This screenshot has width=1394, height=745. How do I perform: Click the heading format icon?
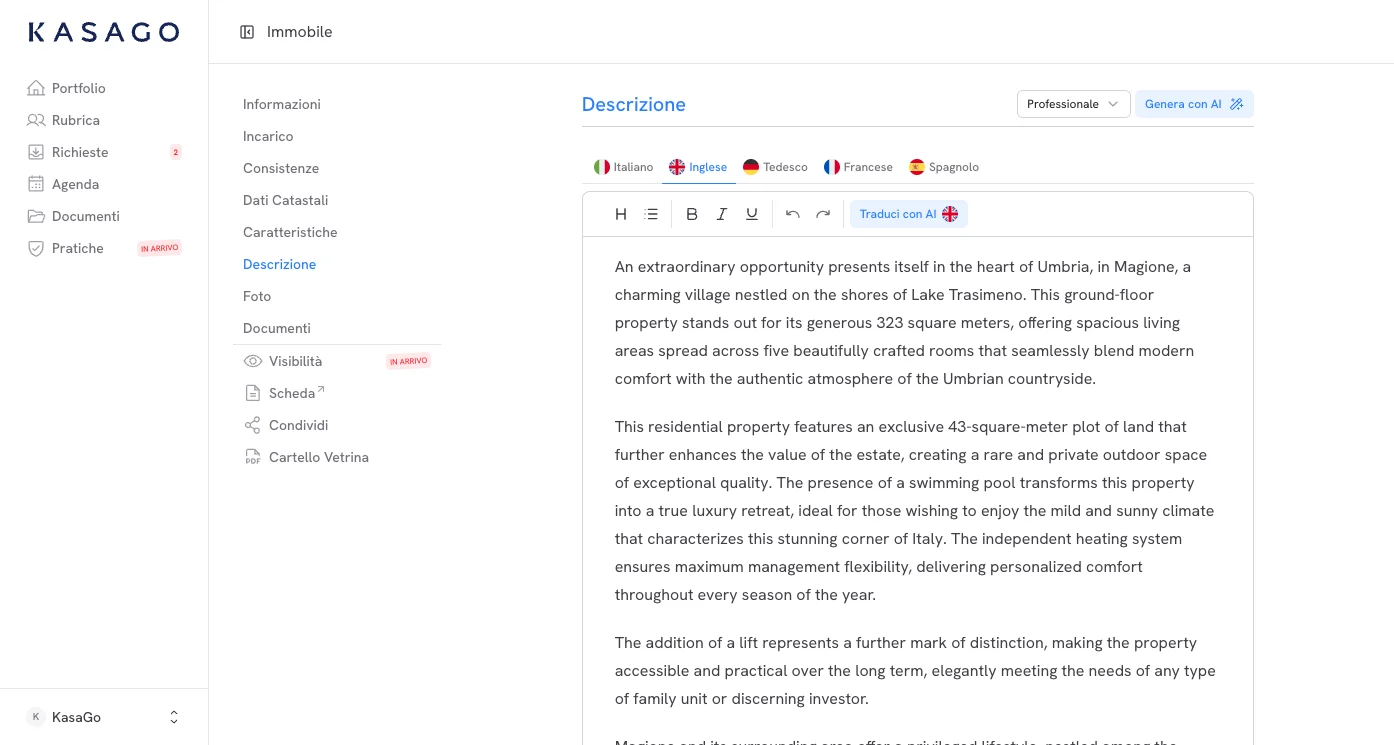621,214
